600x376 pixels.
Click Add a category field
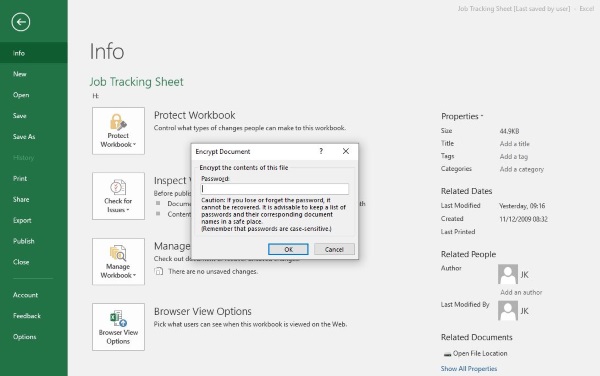click(522, 169)
